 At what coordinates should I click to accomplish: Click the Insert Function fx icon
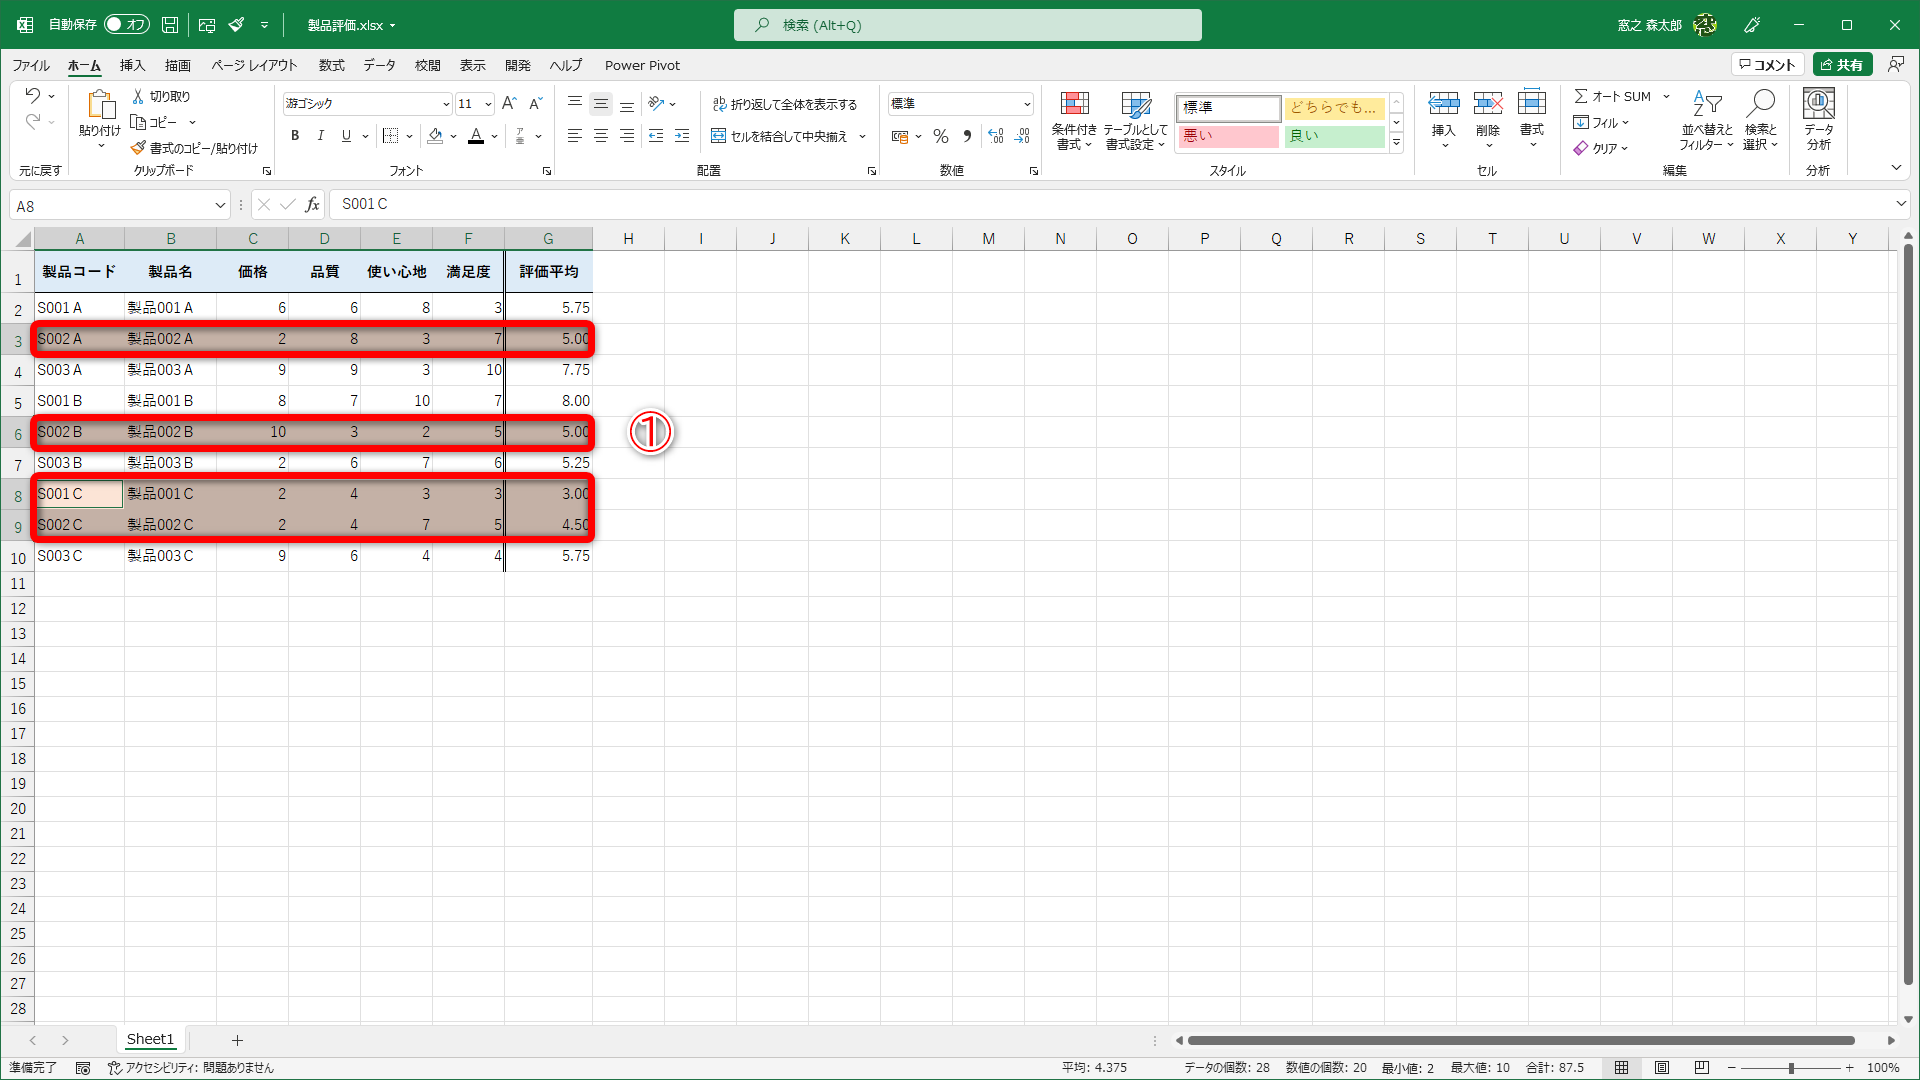[313, 205]
